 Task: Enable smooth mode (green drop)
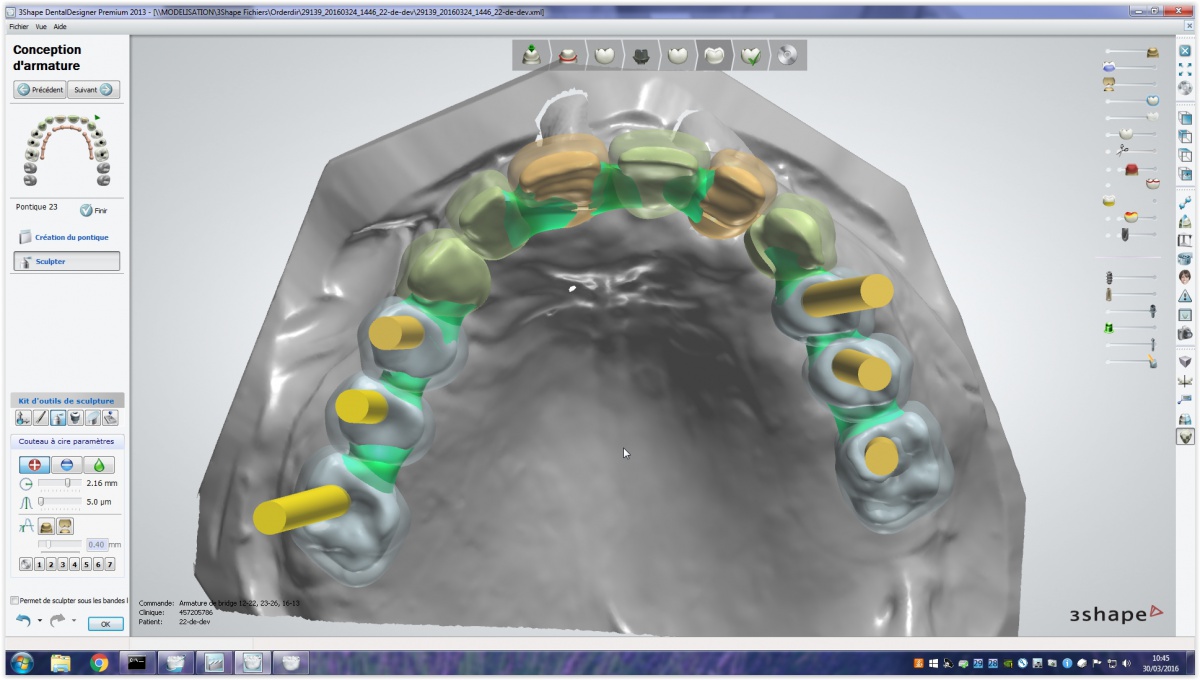pyautogui.click(x=99, y=465)
